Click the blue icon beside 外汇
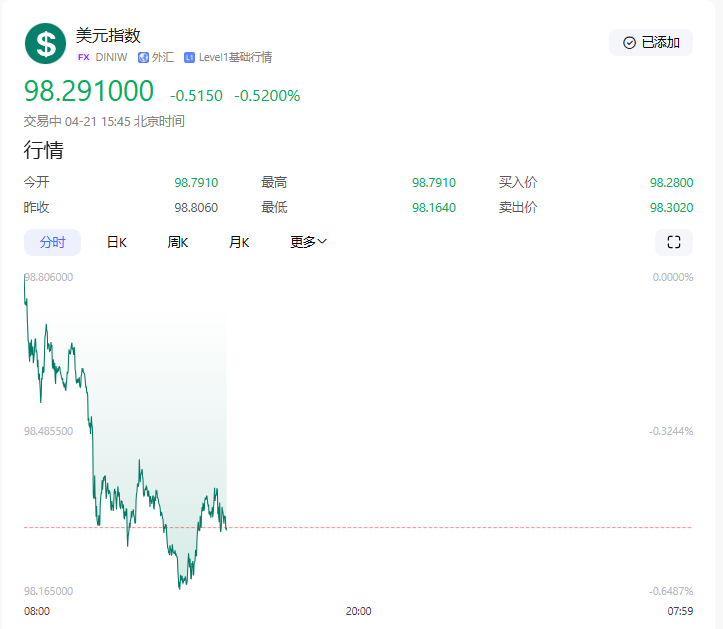This screenshot has height=629, width=723. [x=143, y=57]
